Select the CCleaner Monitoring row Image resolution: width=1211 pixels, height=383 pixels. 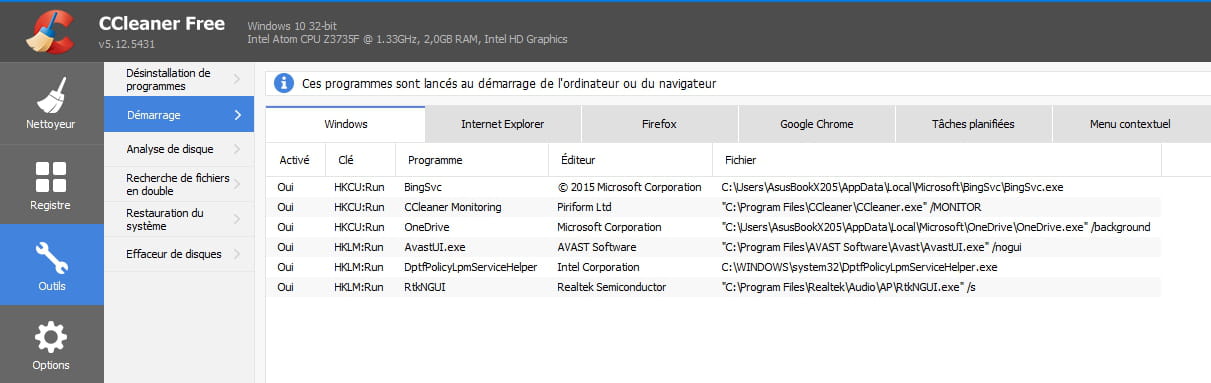714,207
